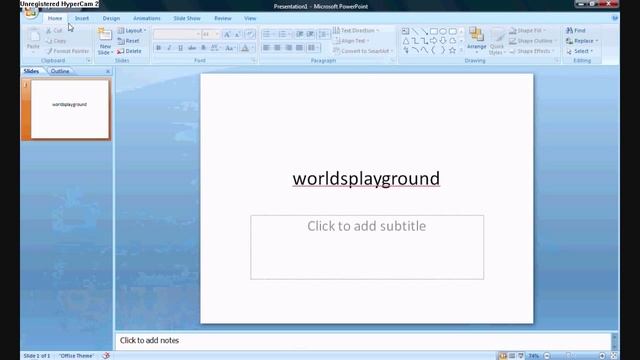Click the Office button logo
Image resolution: width=640 pixels, height=360 pixels.
31,12
